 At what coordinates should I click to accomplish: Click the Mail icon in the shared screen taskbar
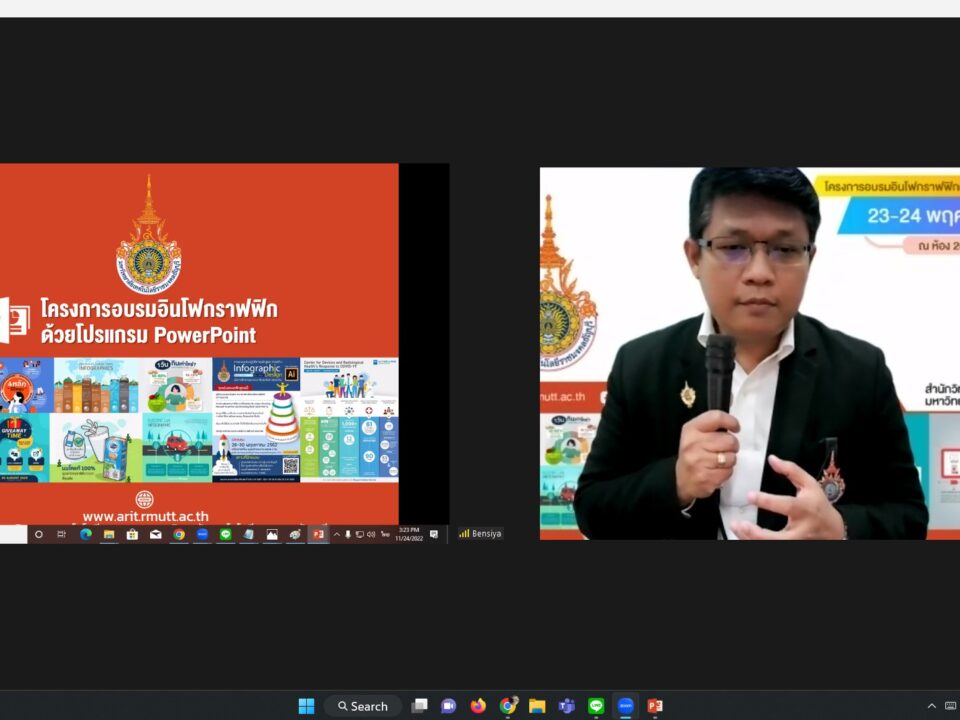point(156,534)
